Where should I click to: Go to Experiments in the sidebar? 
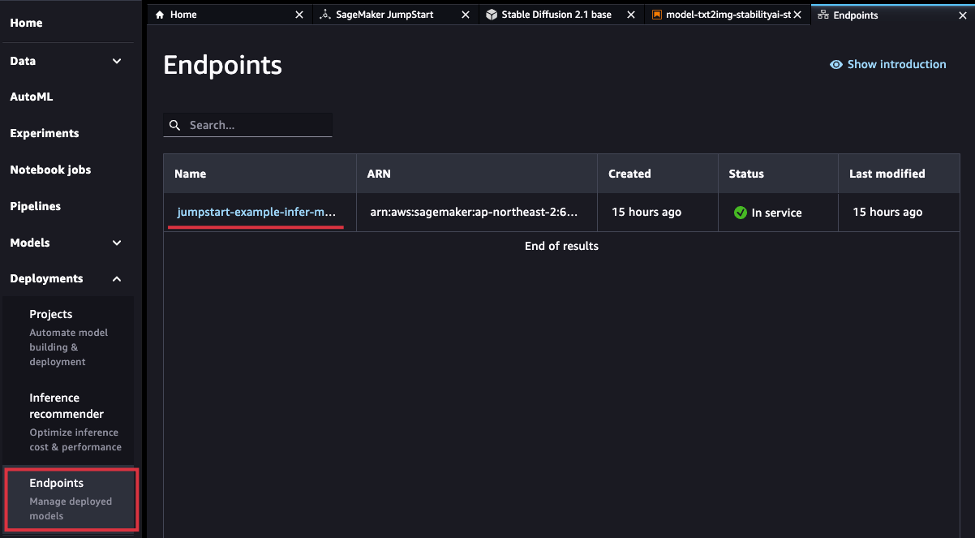point(44,133)
